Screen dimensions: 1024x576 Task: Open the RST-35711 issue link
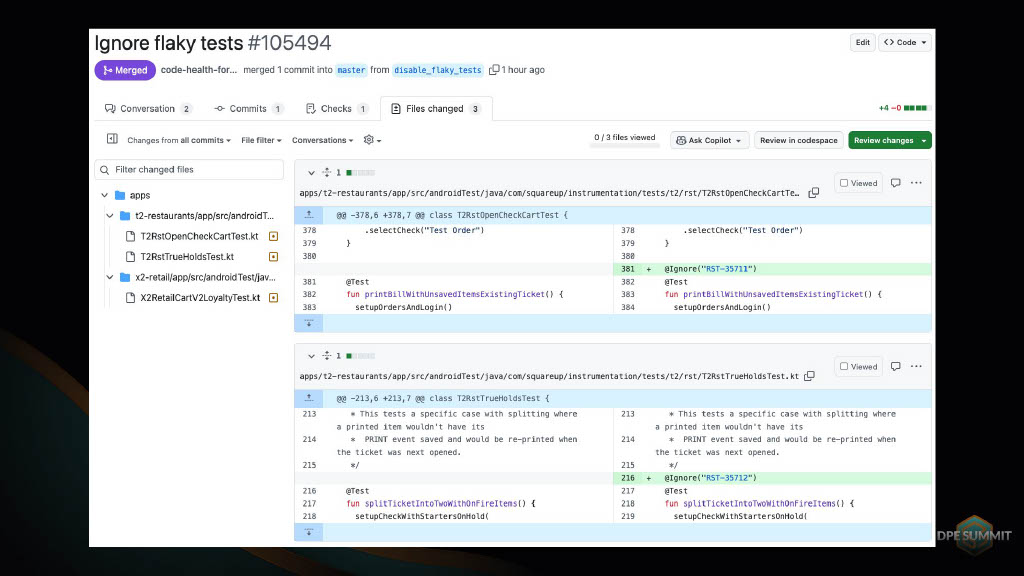[x=728, y=269]
